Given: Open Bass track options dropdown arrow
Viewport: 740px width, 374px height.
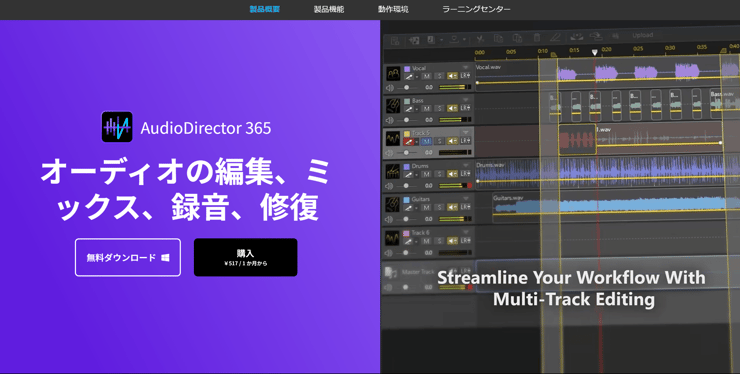Looking at the screenshot, I should [465, 100].
